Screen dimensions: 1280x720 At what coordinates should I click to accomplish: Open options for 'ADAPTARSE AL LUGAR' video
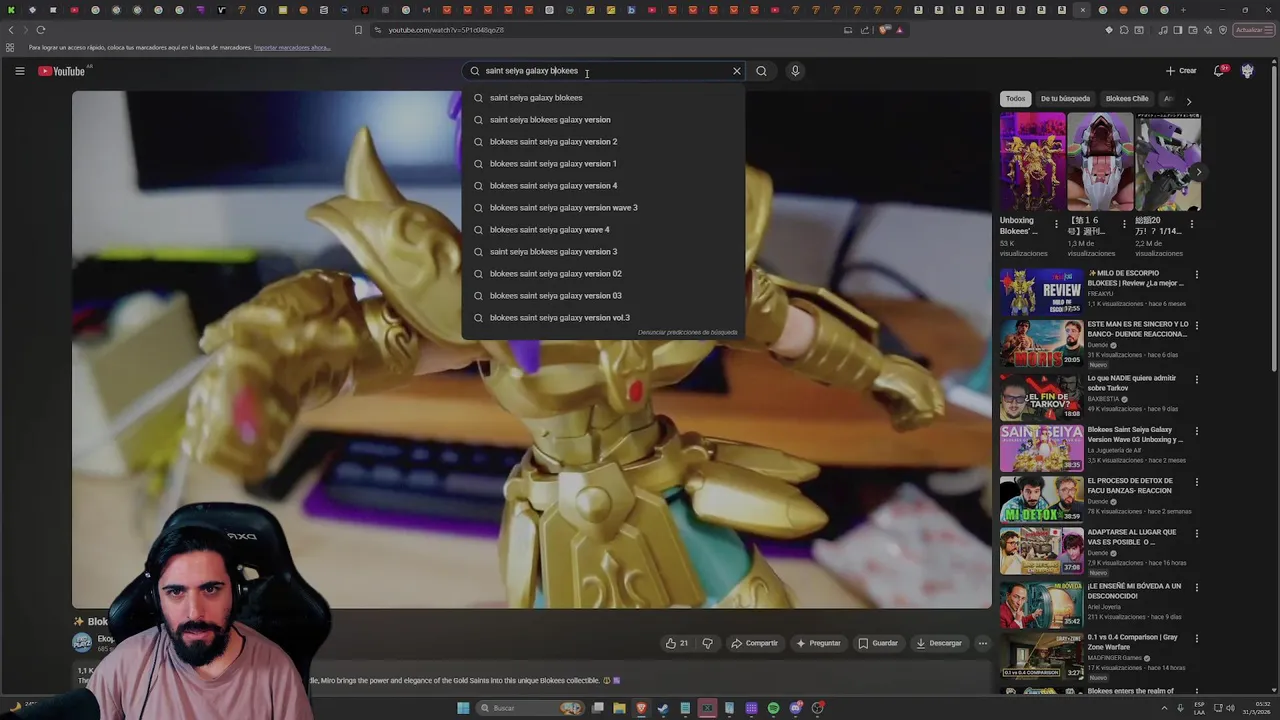tap(1196, 534)
